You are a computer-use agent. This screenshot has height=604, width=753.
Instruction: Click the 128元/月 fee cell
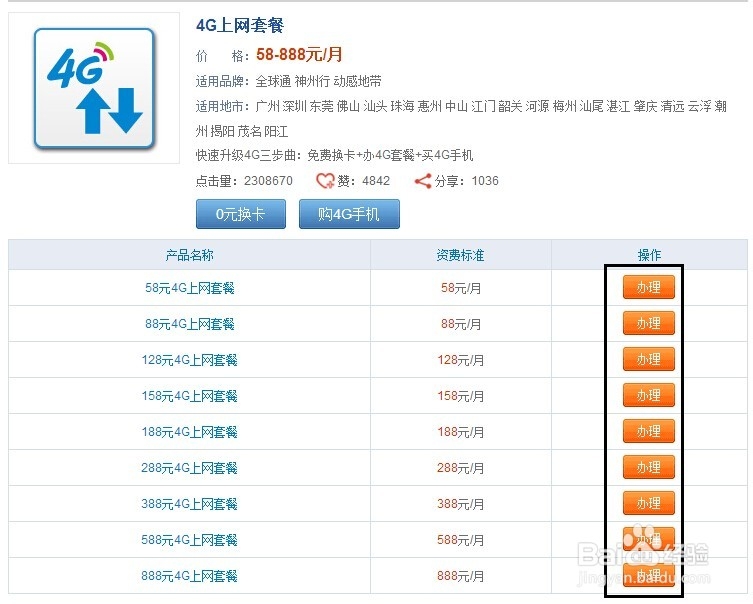(461, 360)
